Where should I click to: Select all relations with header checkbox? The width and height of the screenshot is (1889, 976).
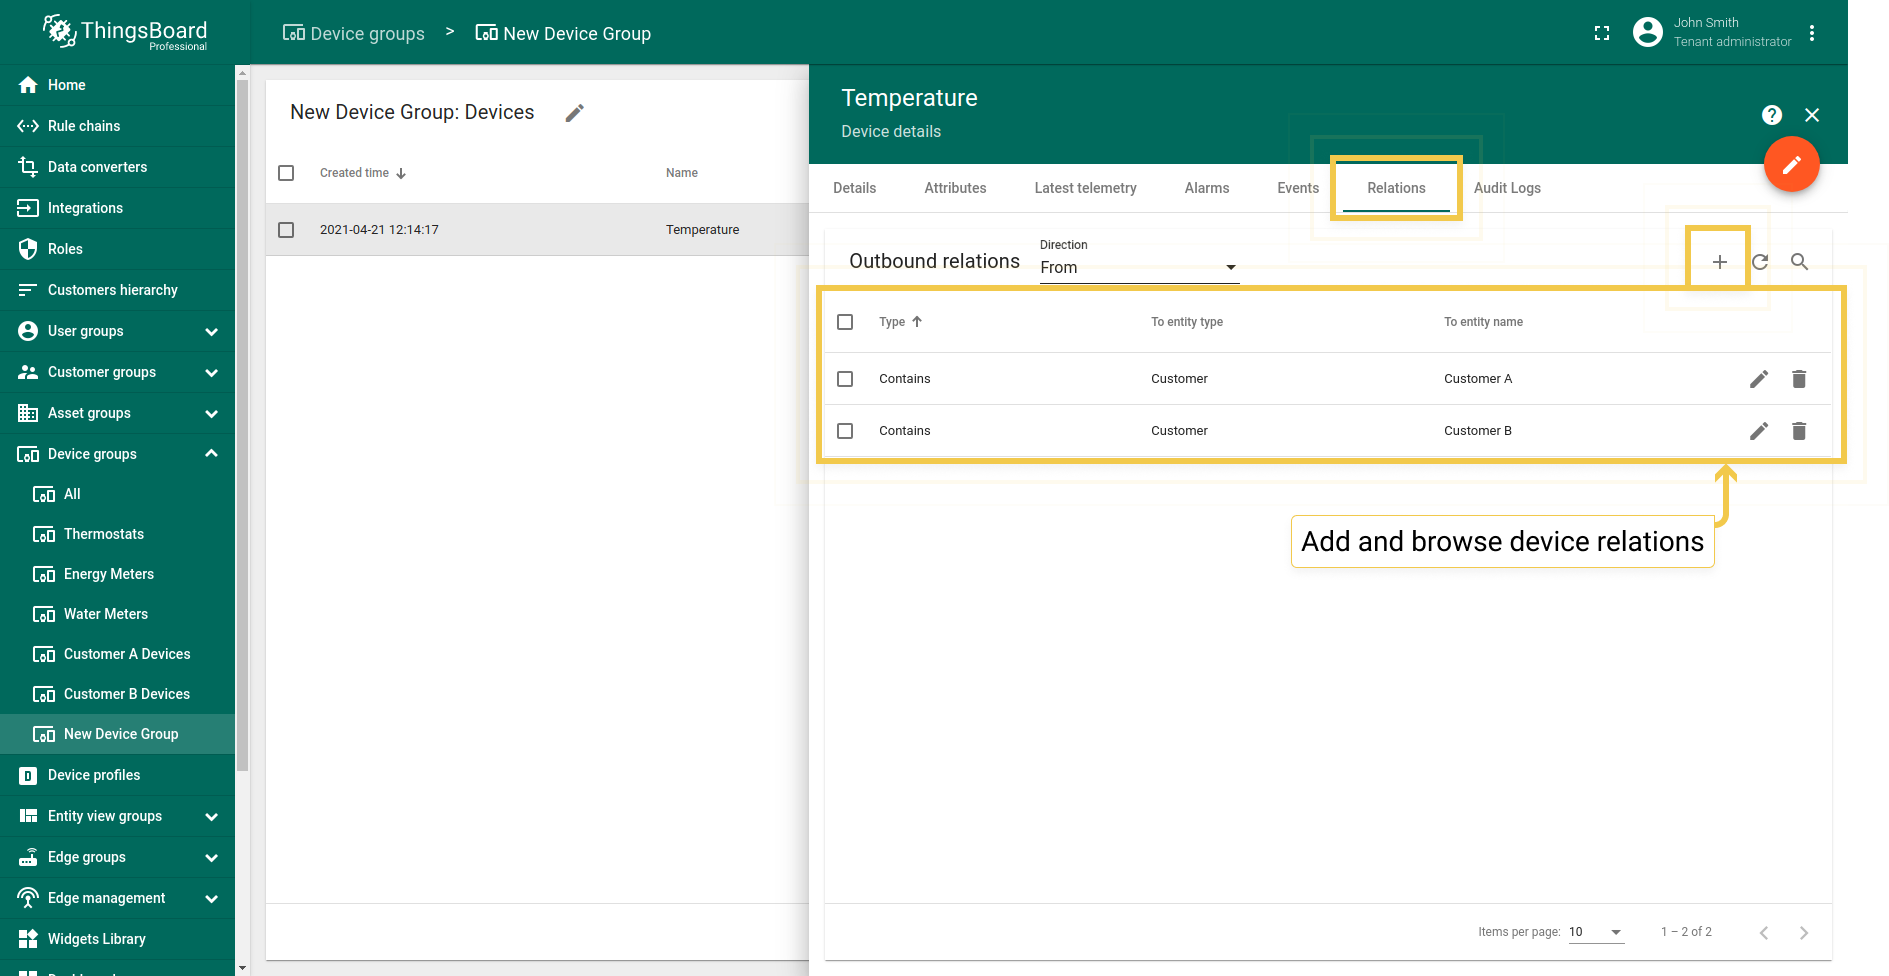click(845, 322)
